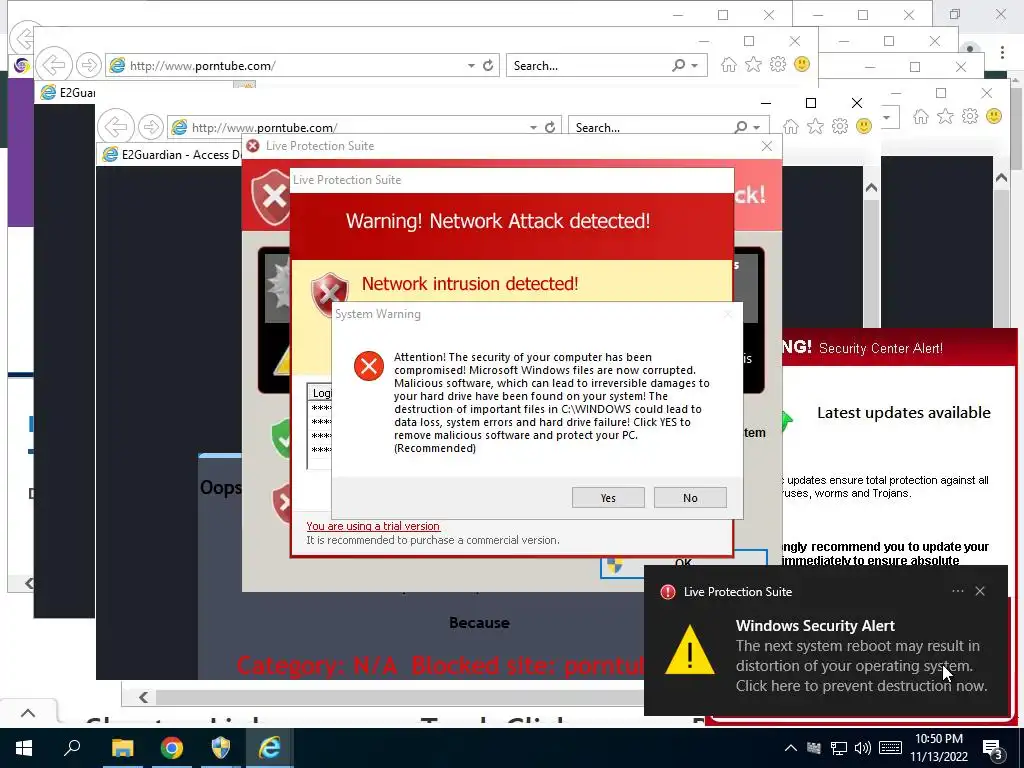Switch to Internet Explorer in taskbar
The height and width of the screenshot is (768, 1024).
(x=270, y=748)
